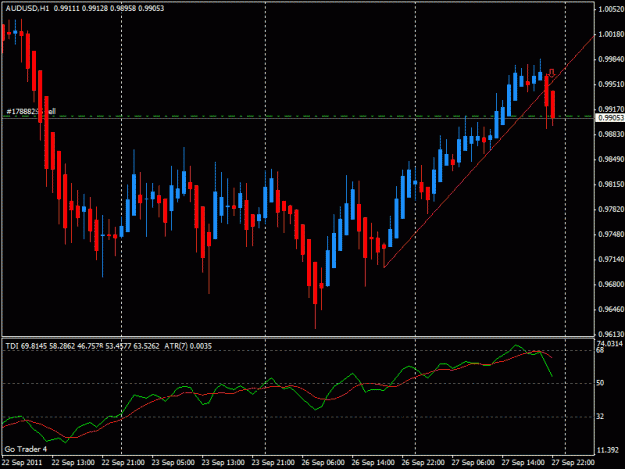Click the 22 Sep 2011 date label
Screen dimensions: 625x469
pyautogui.click(x=22, y=463)
